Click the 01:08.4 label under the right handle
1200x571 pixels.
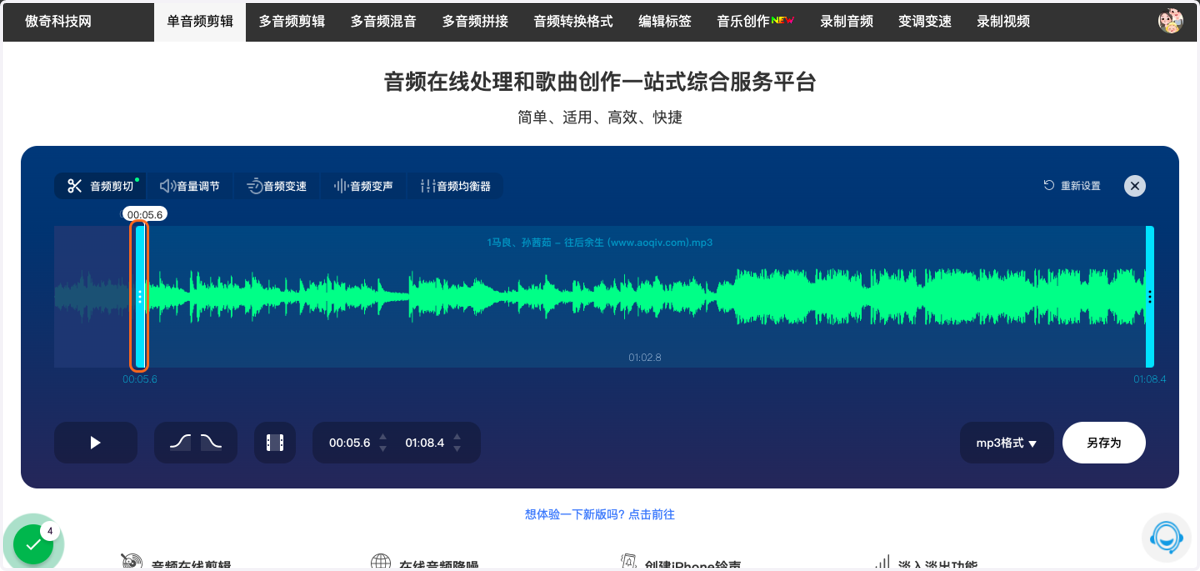pos(1149,380)
